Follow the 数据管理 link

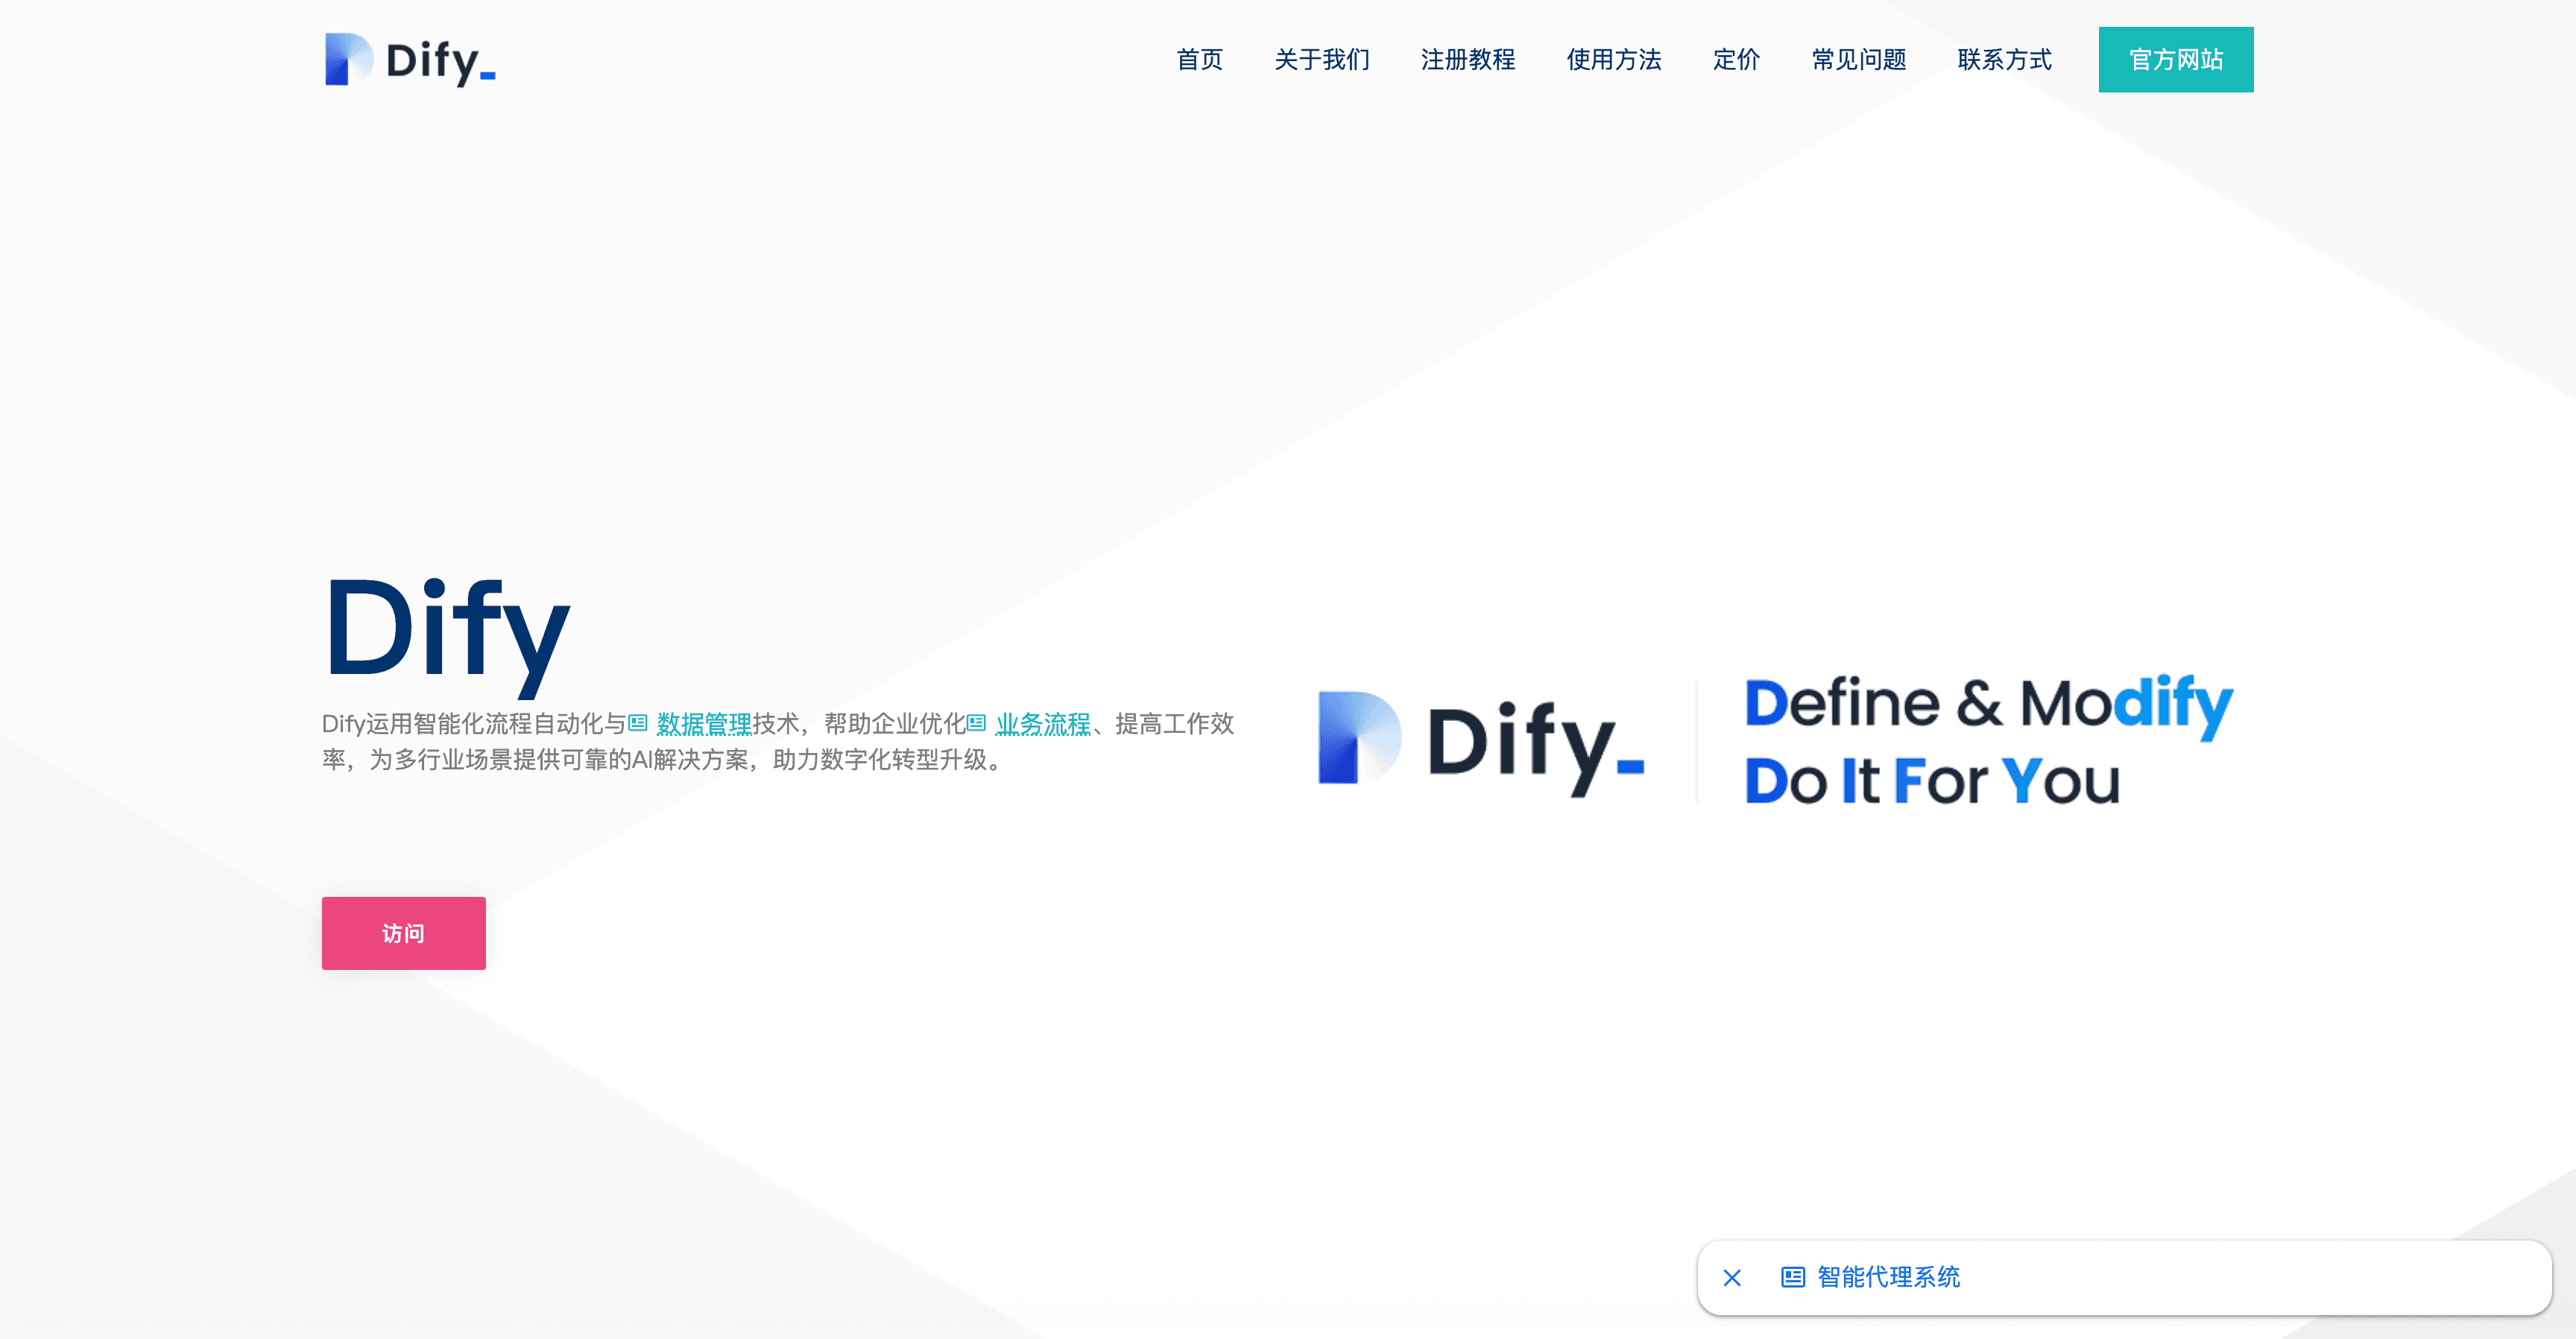(703, 723)
